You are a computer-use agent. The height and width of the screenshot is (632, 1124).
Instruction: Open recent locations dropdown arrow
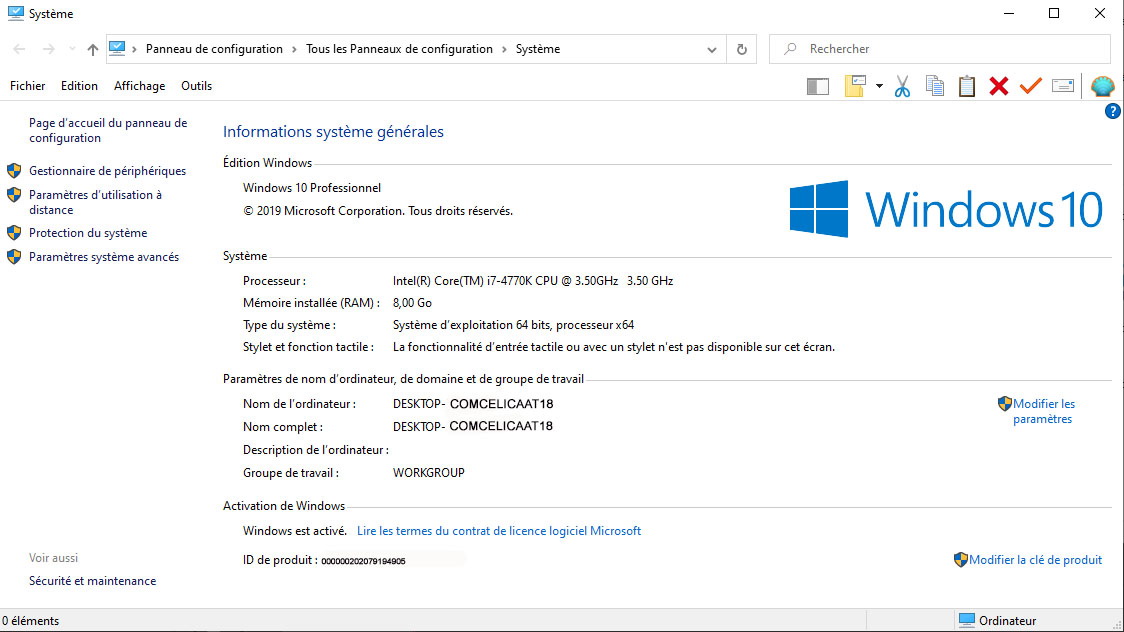point(72,49)
